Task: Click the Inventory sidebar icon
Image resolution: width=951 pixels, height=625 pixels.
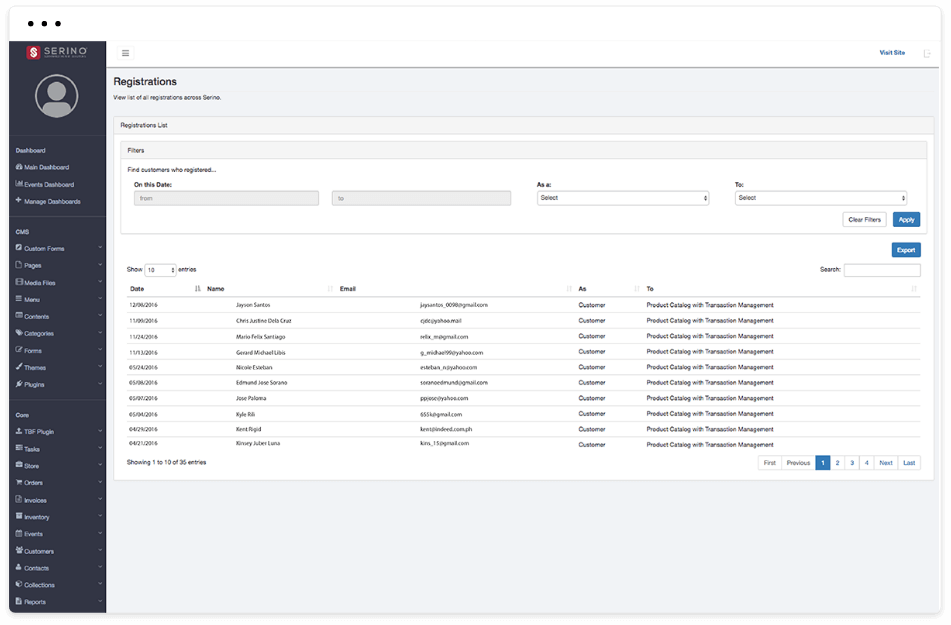Action: pos(19,516)
